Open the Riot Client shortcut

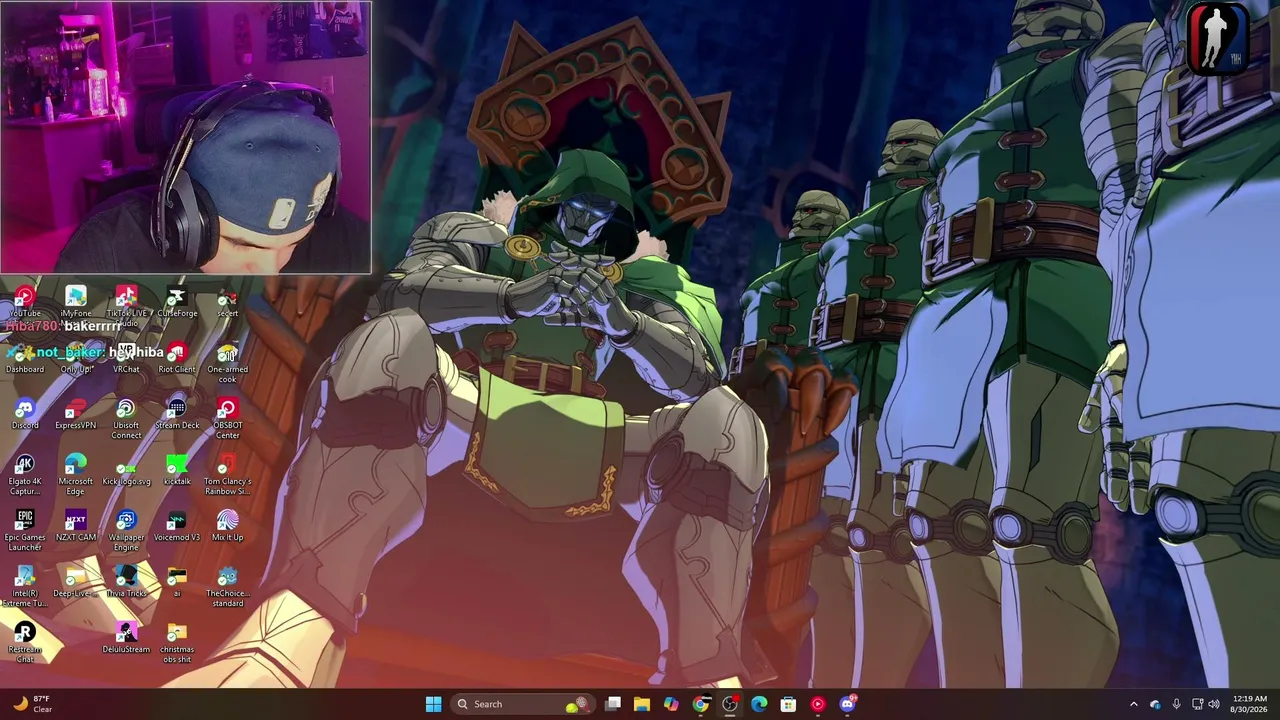tap(177, 358)
